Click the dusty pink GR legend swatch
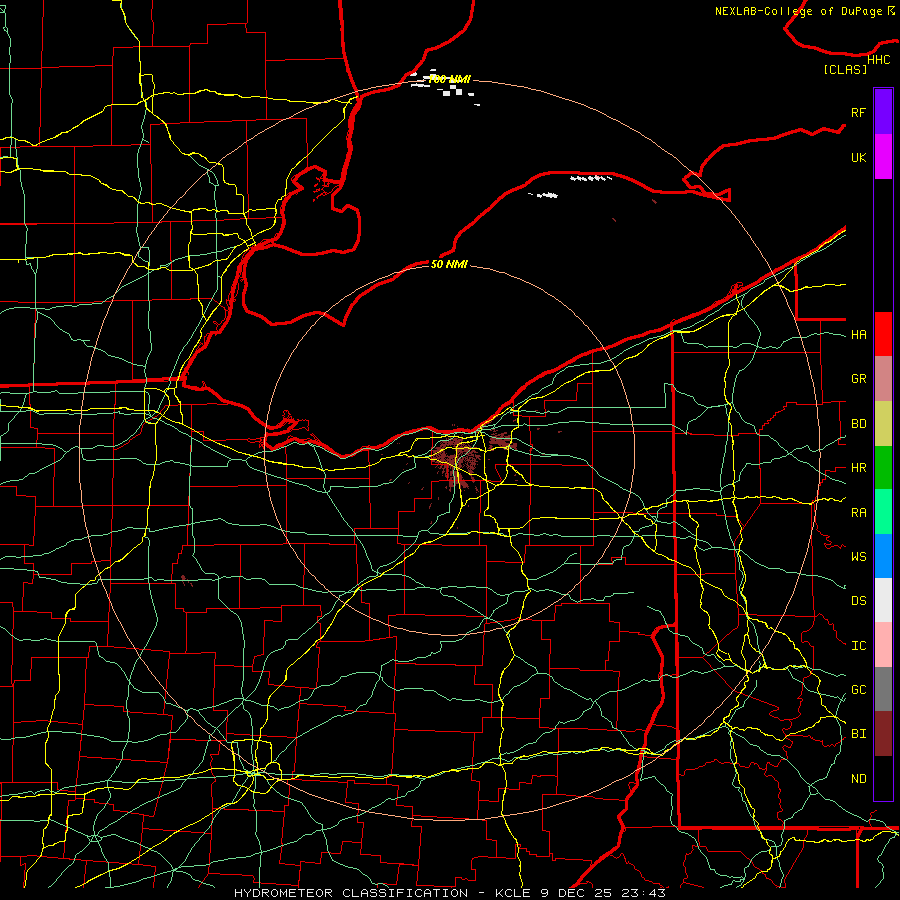900x900 pixels. click(x=883, y=379)
